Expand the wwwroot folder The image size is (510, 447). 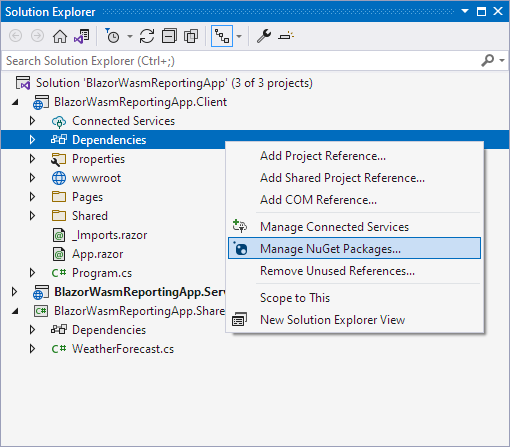point(32,178)
